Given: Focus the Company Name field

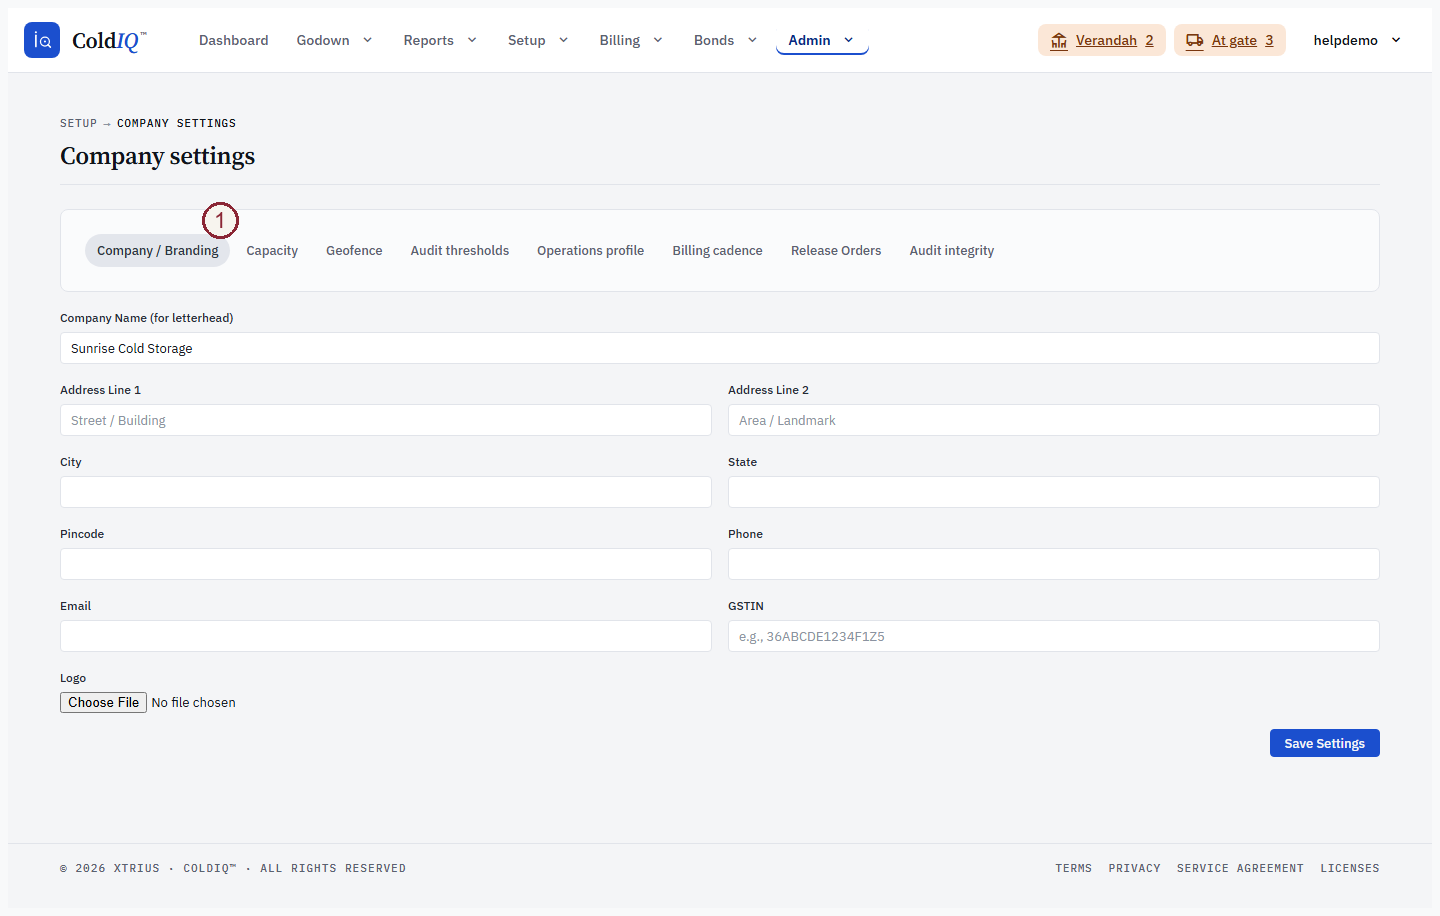Looking at the screenshot, I should pos(720,348).
